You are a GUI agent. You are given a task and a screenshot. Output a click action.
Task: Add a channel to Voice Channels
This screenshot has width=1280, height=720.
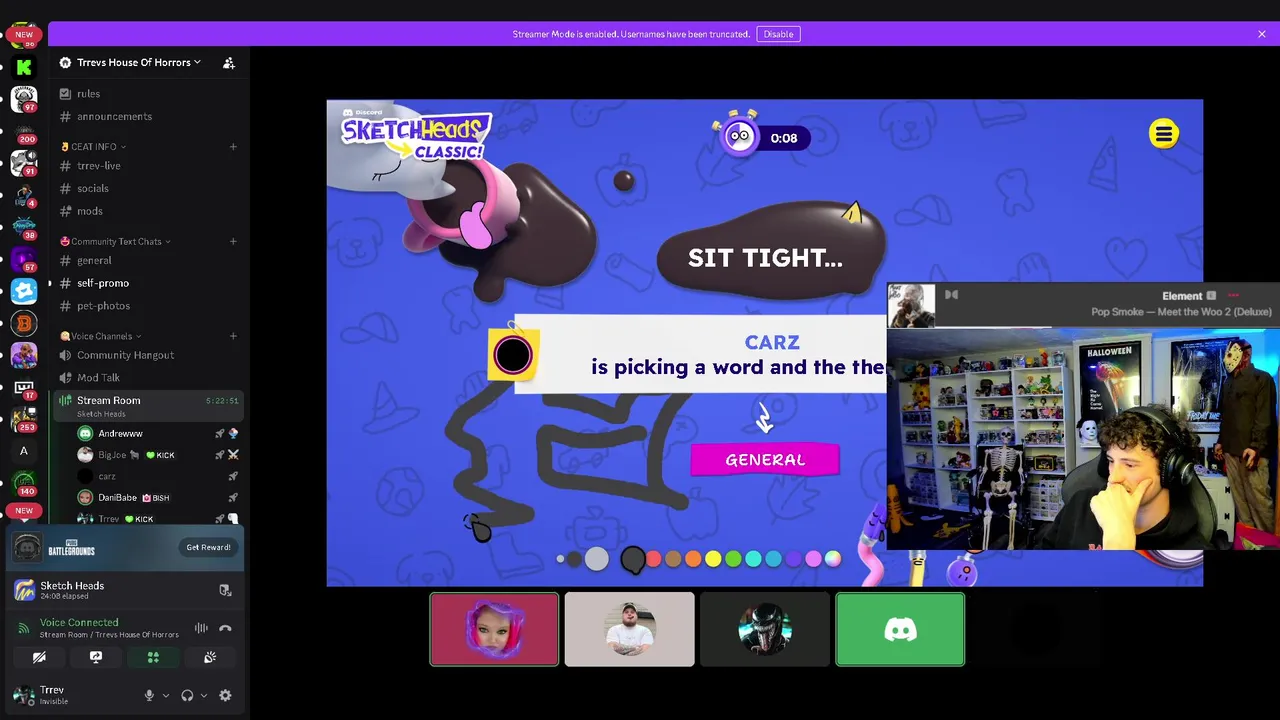click(x=233, y=336)
